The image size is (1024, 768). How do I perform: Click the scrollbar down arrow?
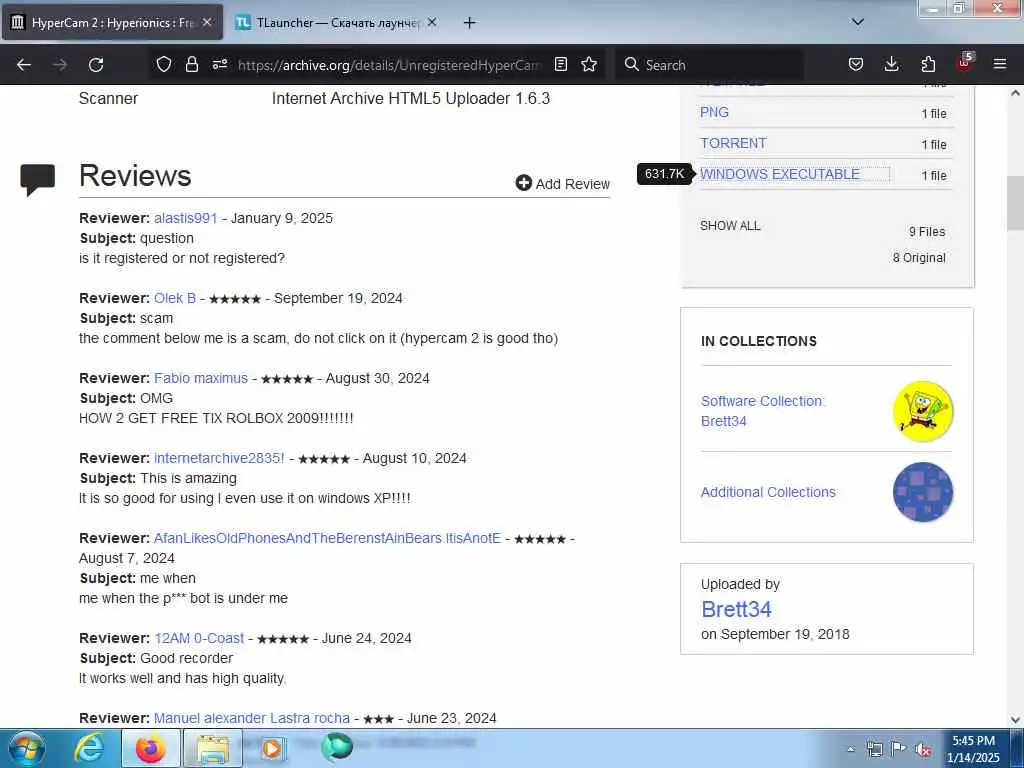[1015, 720]
